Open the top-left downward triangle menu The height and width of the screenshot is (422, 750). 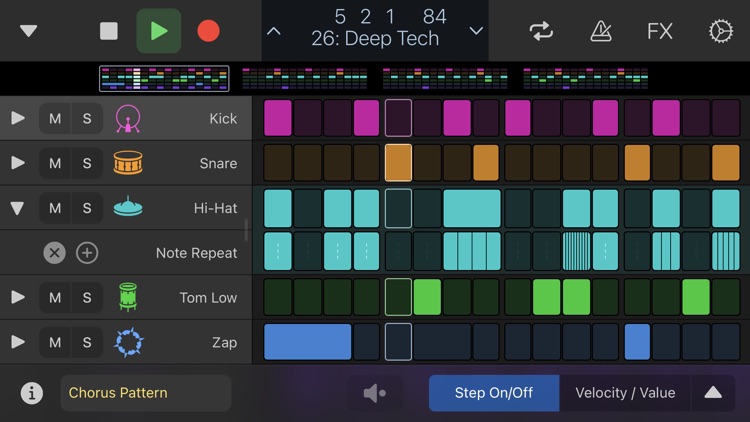pos(29,32)
